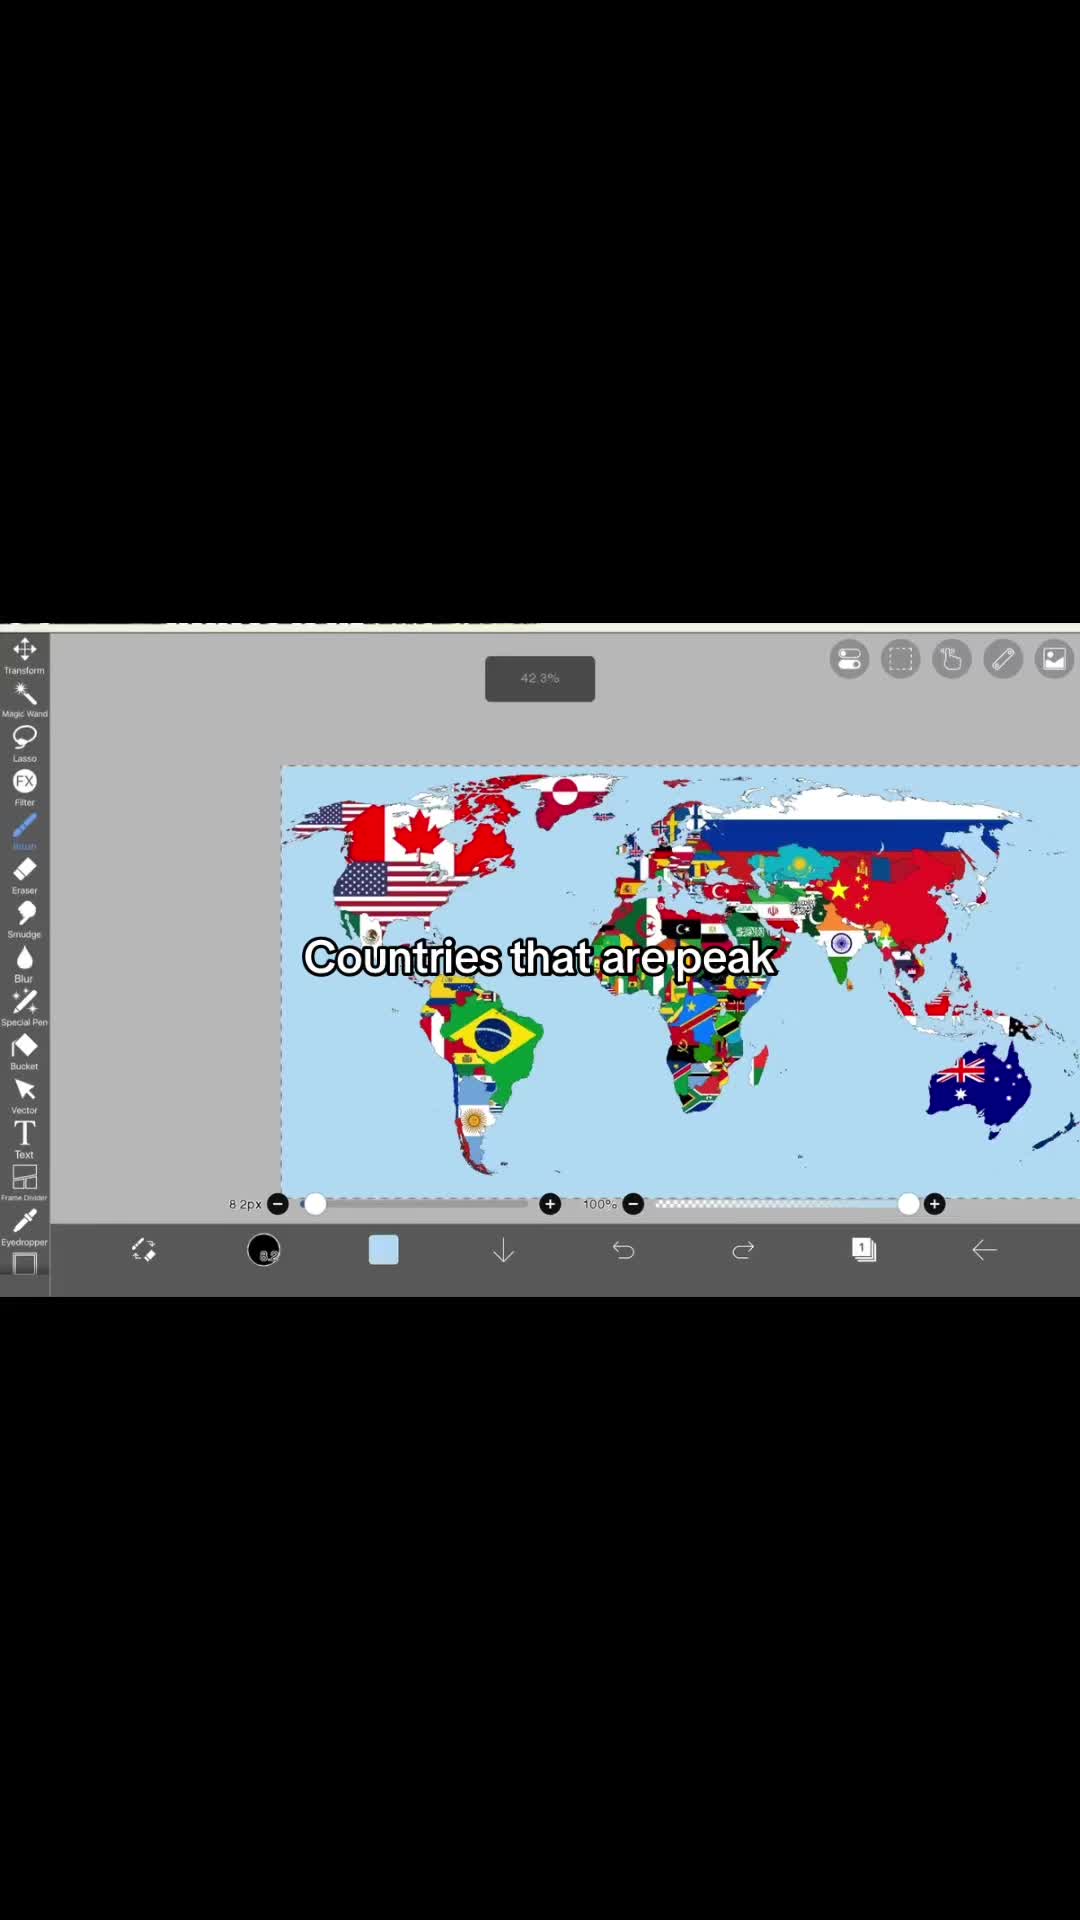Undo the last action
The image size is (1080, 1920).
tap(624, 1250)
